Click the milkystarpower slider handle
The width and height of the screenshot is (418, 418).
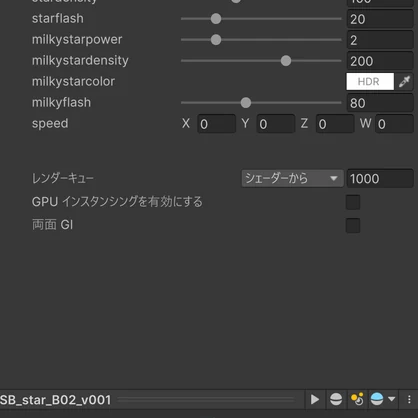(x=216, y=40)
